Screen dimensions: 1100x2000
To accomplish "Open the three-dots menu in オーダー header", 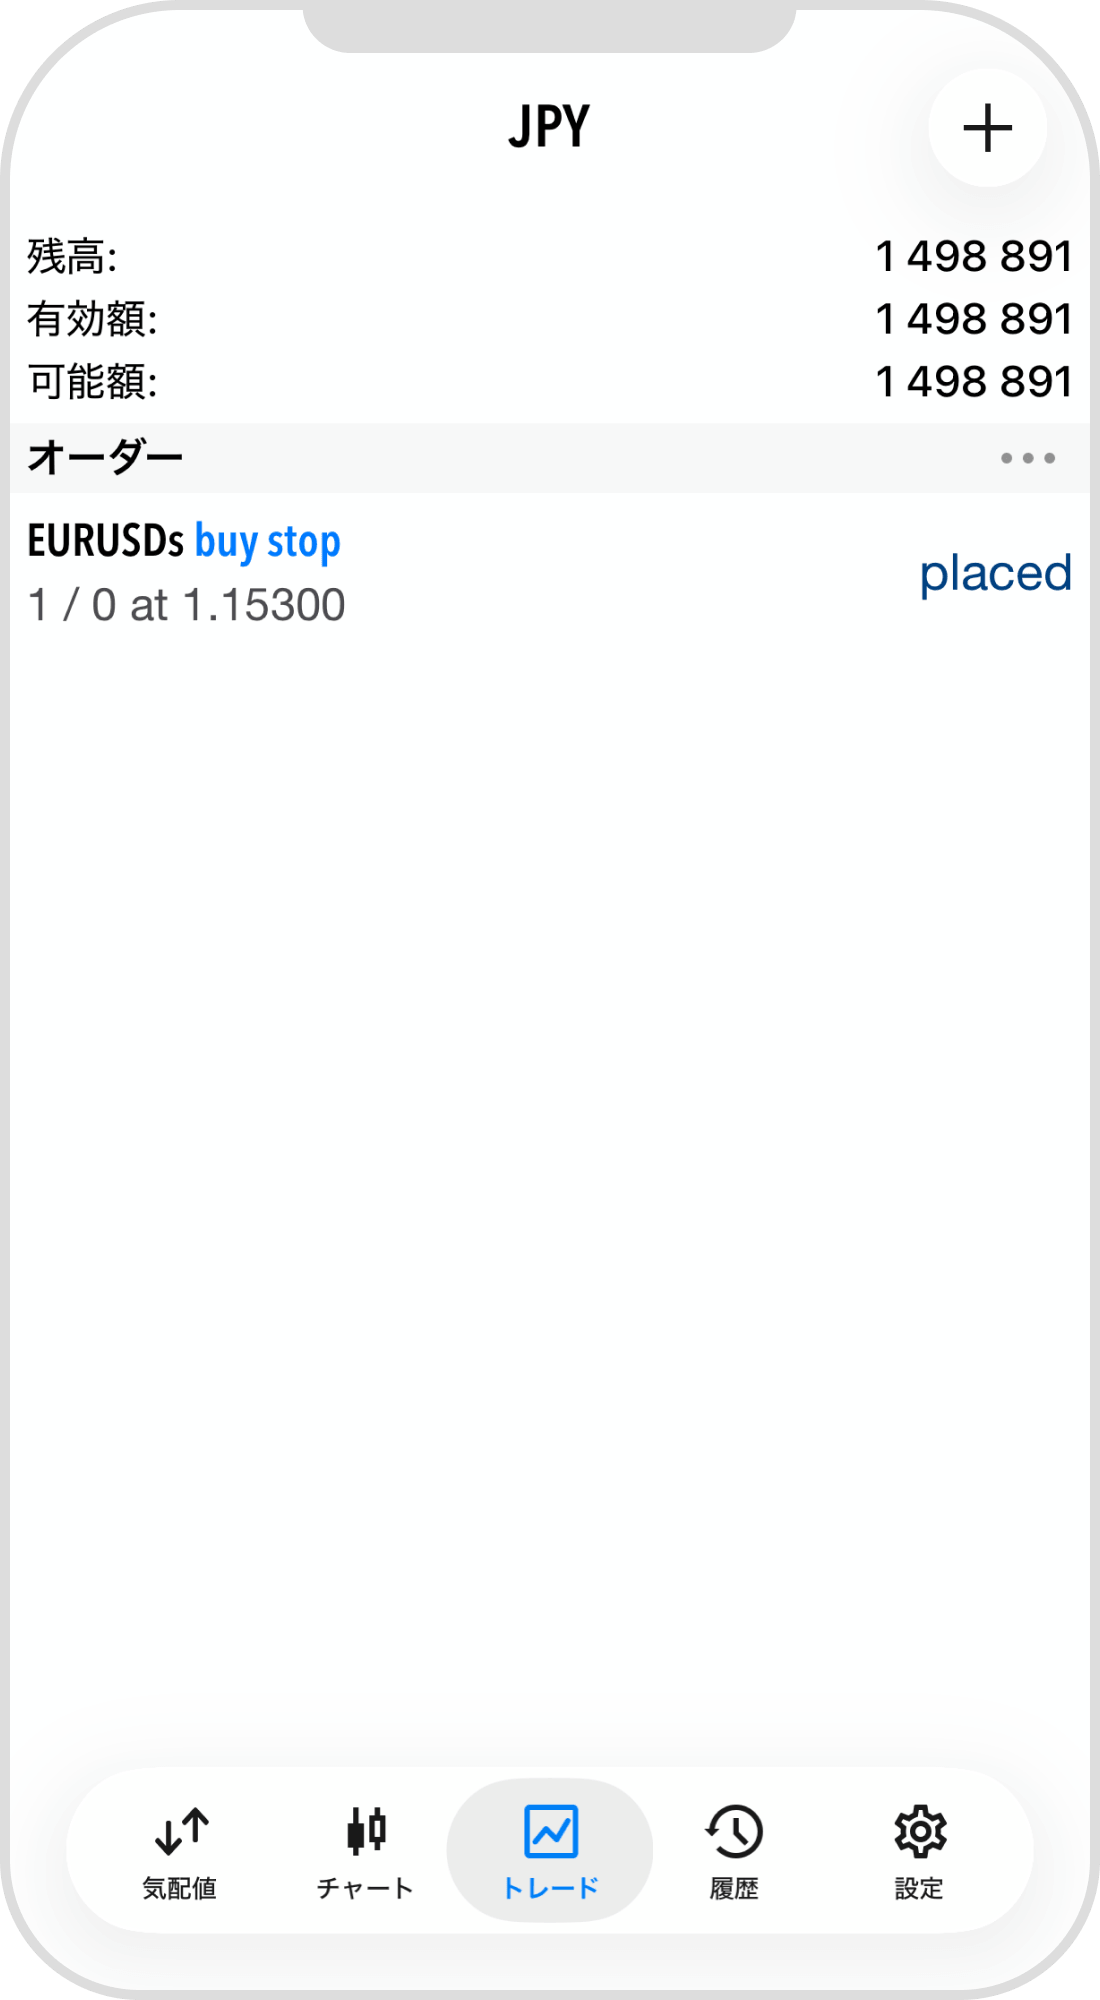I will (x=1027, y=458).
